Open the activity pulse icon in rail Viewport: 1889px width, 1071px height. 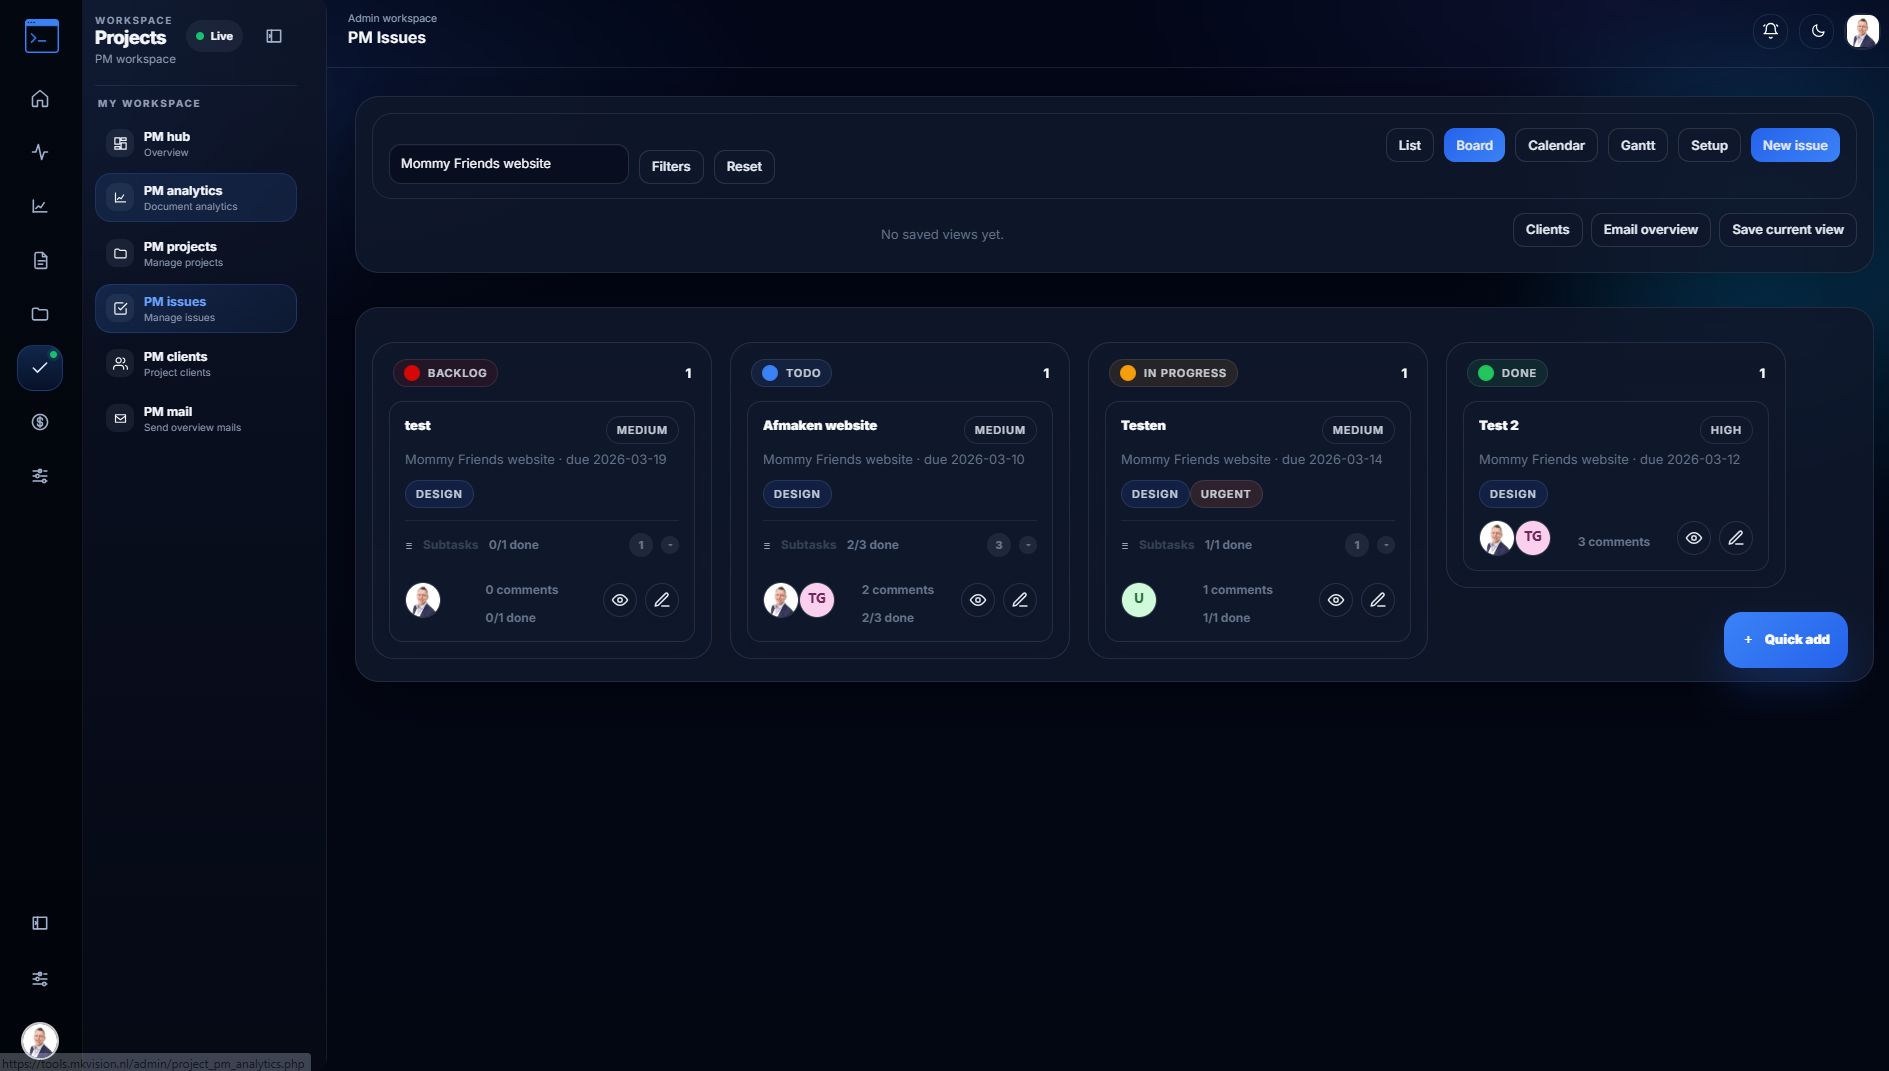point(40,152)
